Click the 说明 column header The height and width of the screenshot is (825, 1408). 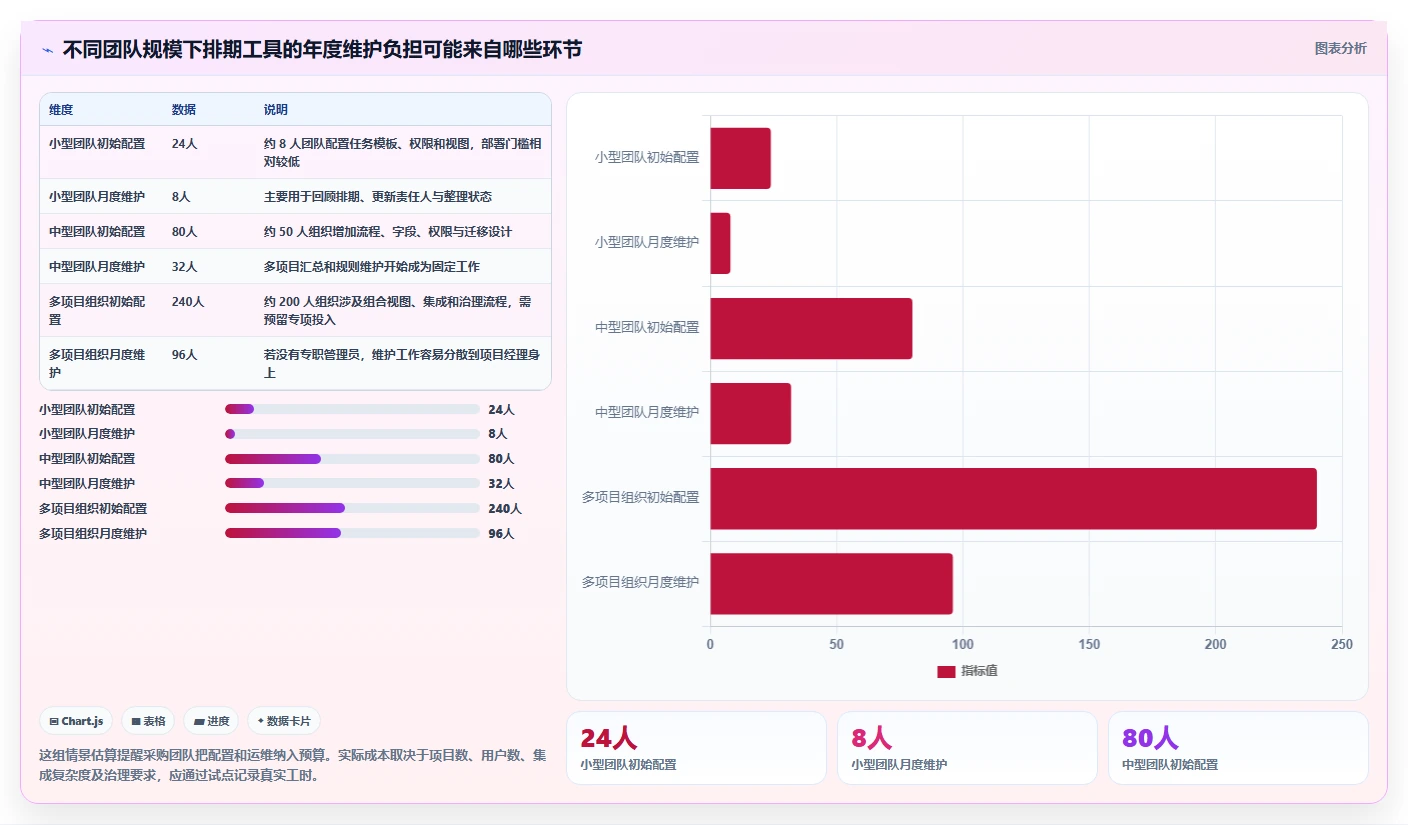[x=276, y=110]
